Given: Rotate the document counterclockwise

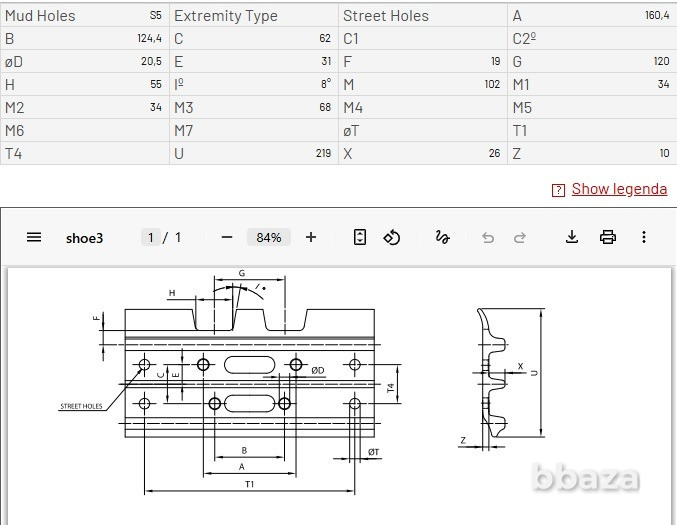Looking at the screenshot, I should click(392, 237).
